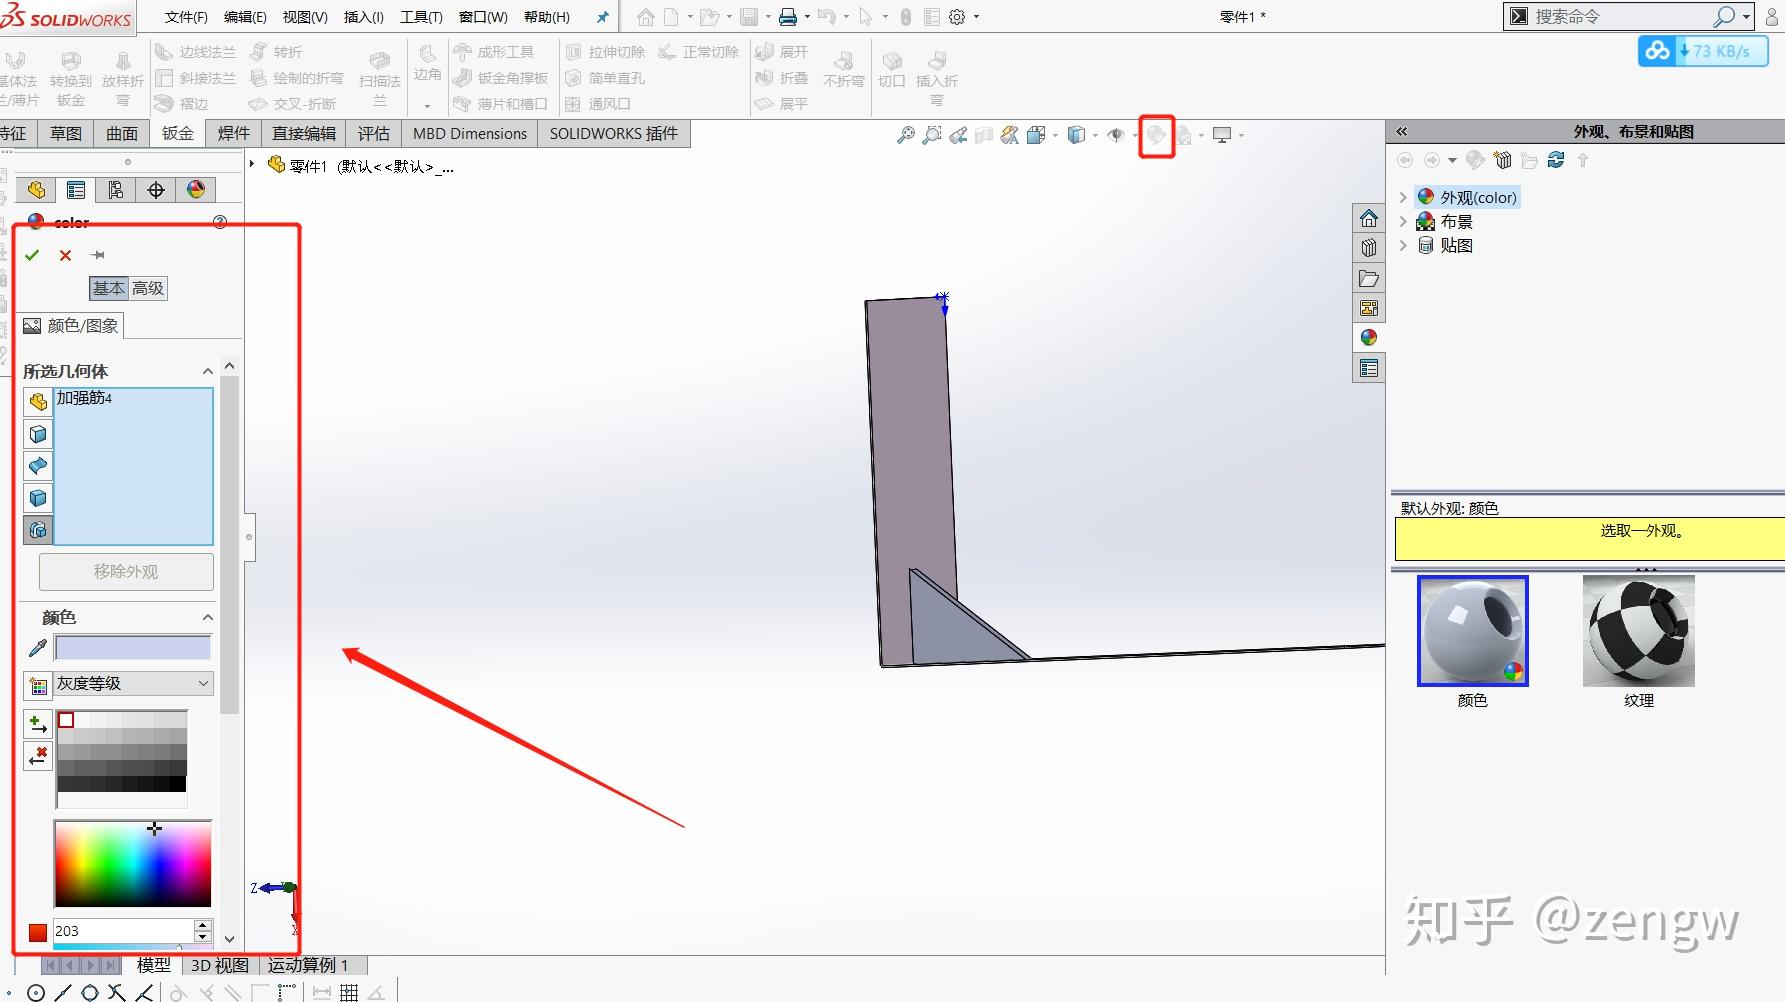Open the display style dropdown arrow
The width and height of the screenshot is (1785, 1002).
(1095, 135)
